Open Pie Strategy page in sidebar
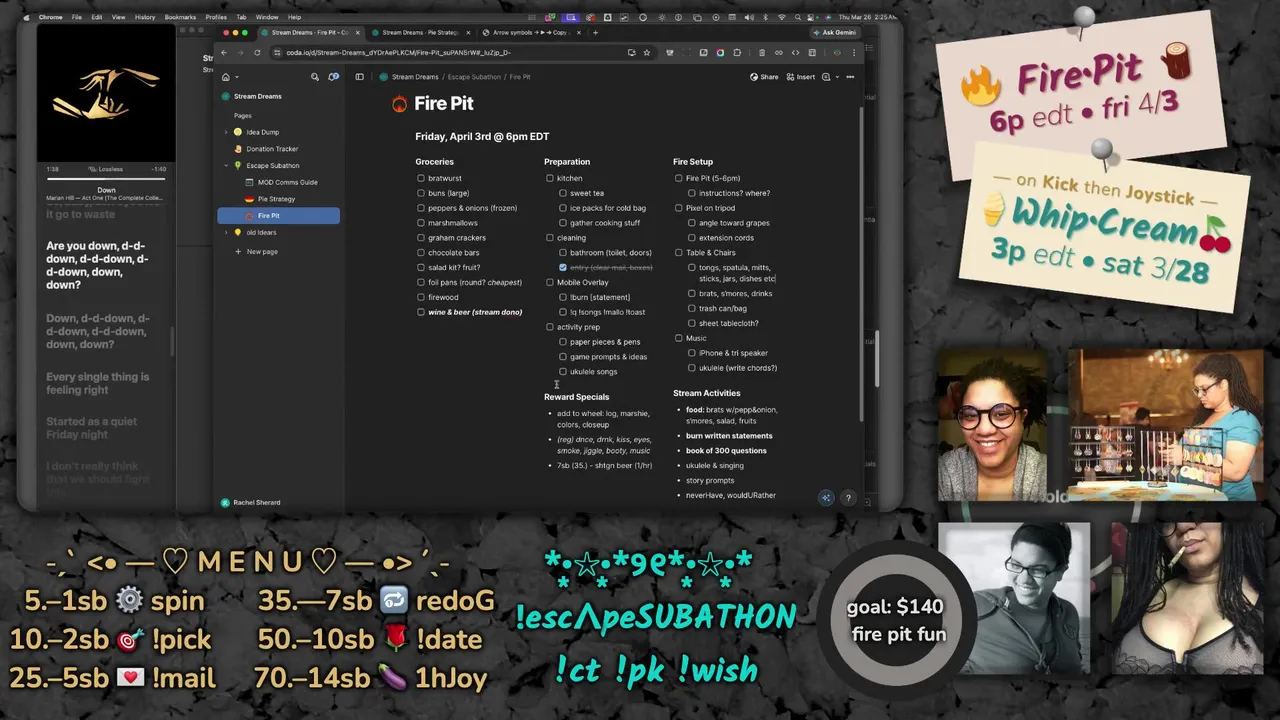The width and height of the screenshot is (1280, 720). (278, 199)
